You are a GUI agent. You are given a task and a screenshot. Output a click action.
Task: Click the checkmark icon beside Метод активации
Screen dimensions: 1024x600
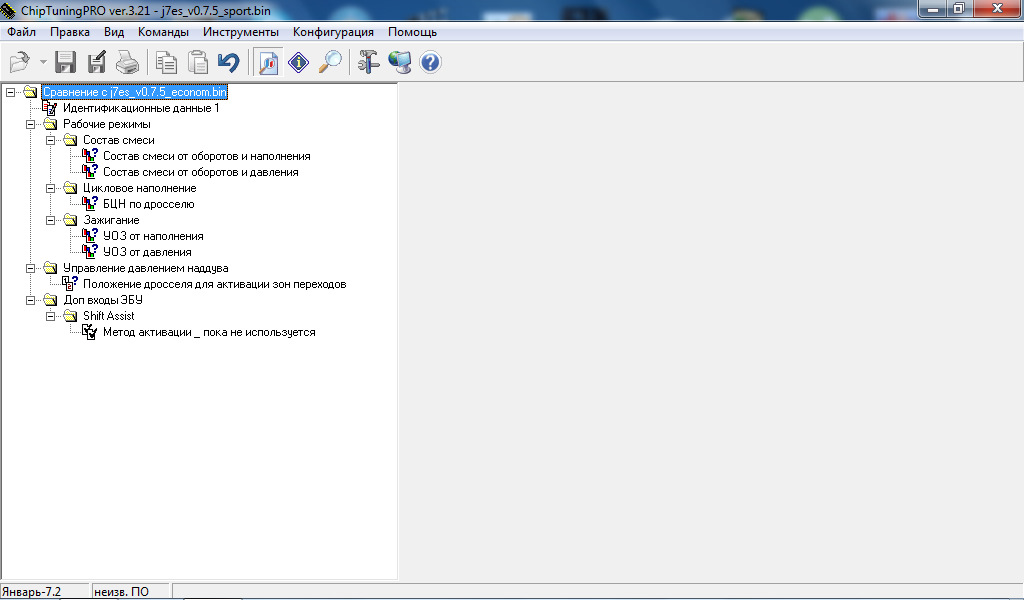point(89,332)
